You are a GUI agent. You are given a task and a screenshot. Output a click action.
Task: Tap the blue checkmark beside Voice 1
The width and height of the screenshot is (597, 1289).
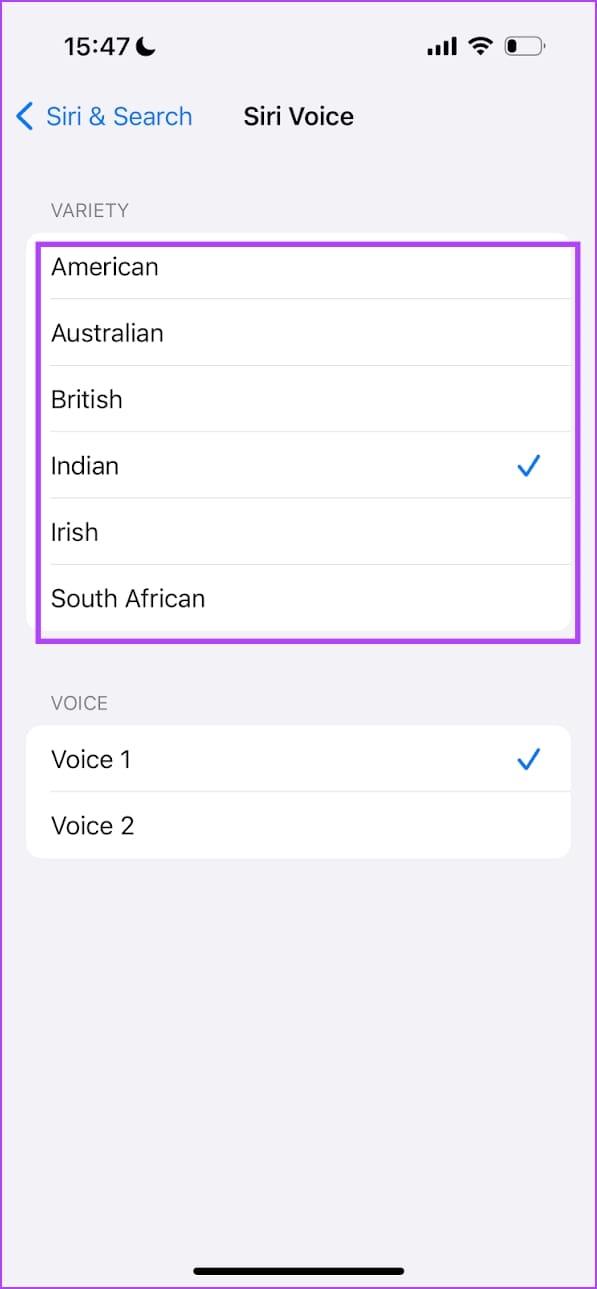pyautogui.click(x=528, y=759)
